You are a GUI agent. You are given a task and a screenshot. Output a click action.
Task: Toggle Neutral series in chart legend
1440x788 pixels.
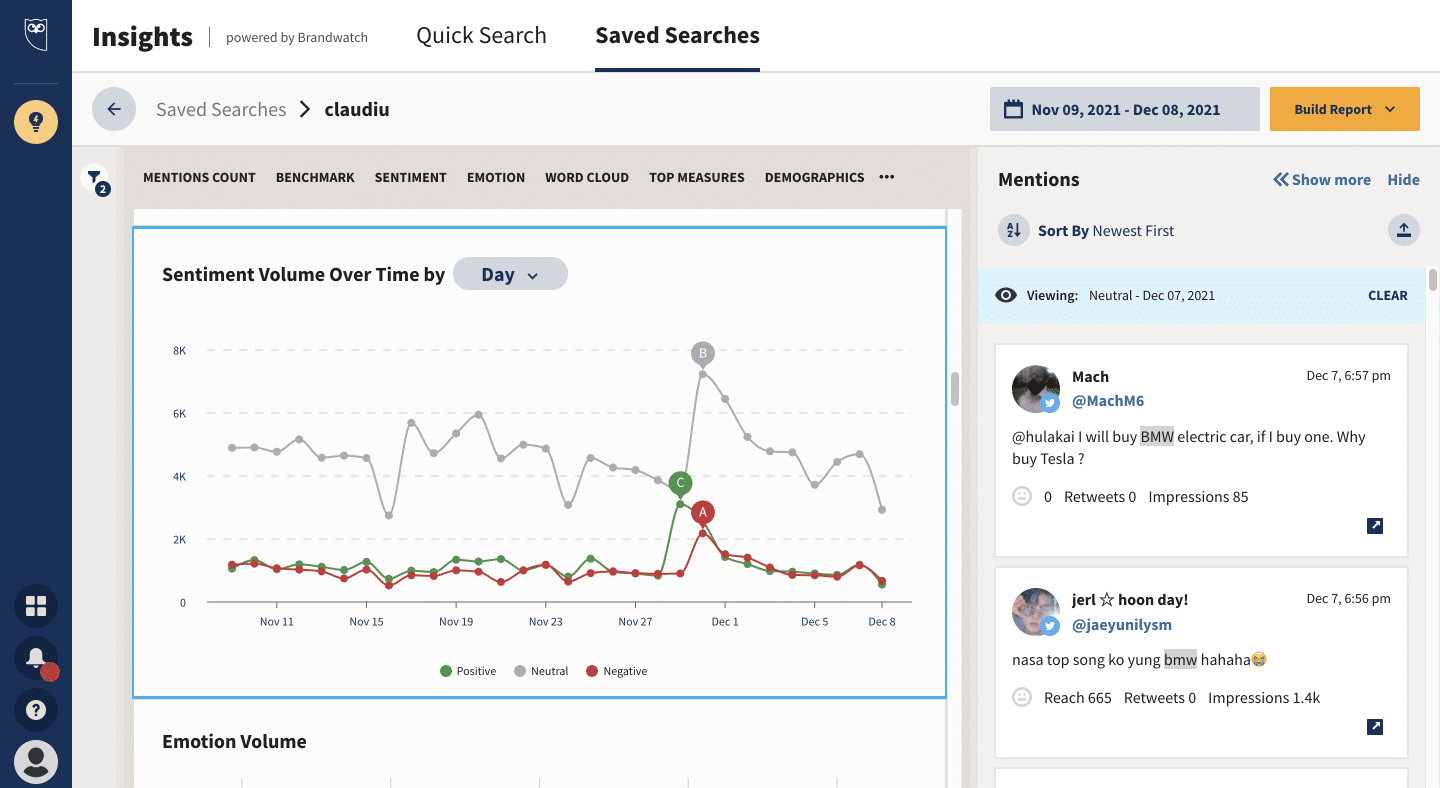coord(541,671)
